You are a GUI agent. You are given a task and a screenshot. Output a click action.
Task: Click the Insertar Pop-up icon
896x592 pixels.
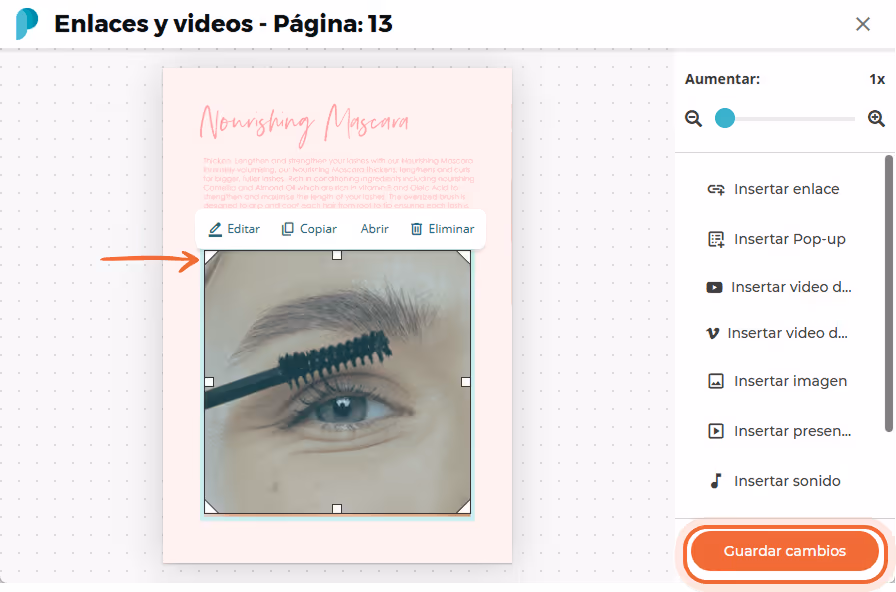716,239
